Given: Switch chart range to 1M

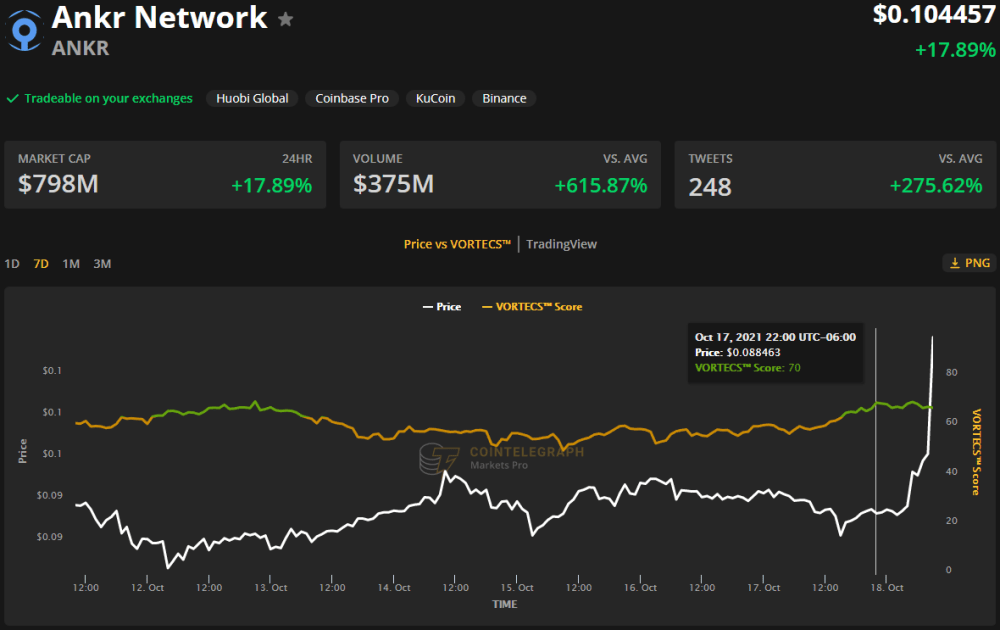Looking at the screenshot, I should tap(71, 263).
